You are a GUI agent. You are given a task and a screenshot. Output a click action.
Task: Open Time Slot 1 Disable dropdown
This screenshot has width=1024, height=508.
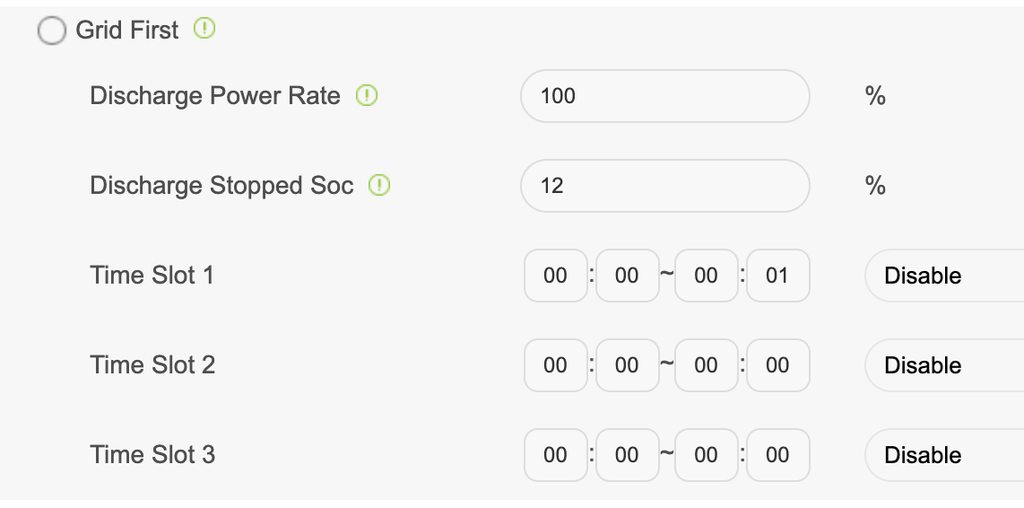coord(943,275)
